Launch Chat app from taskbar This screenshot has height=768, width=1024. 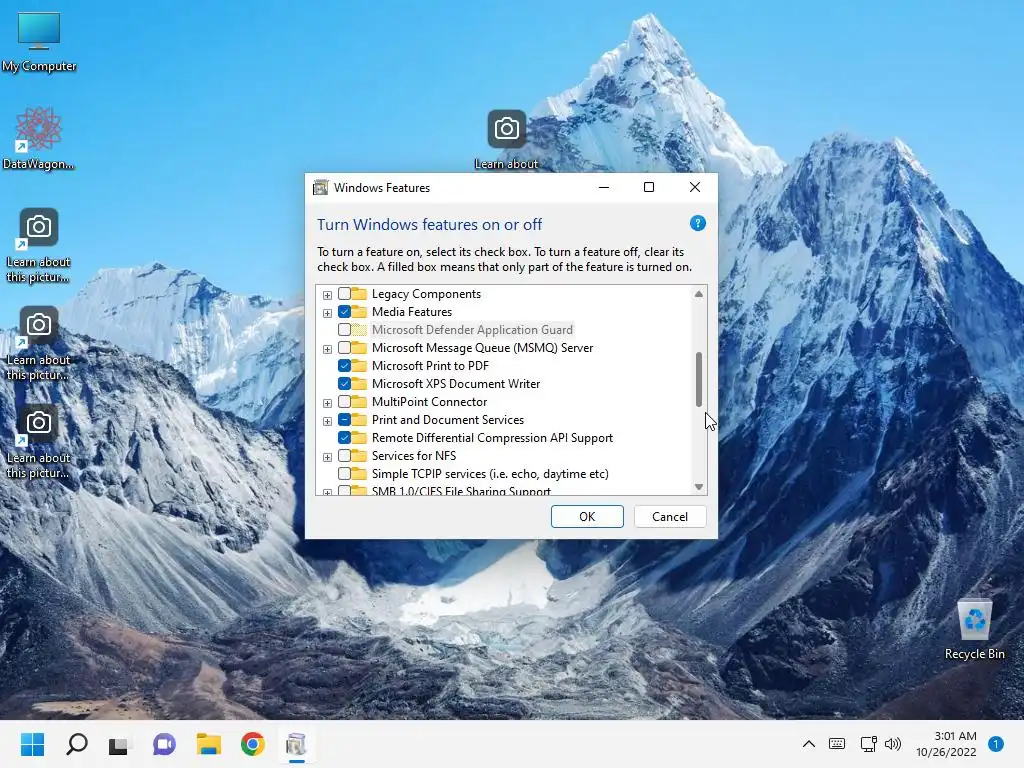click(x=164, y=744)
